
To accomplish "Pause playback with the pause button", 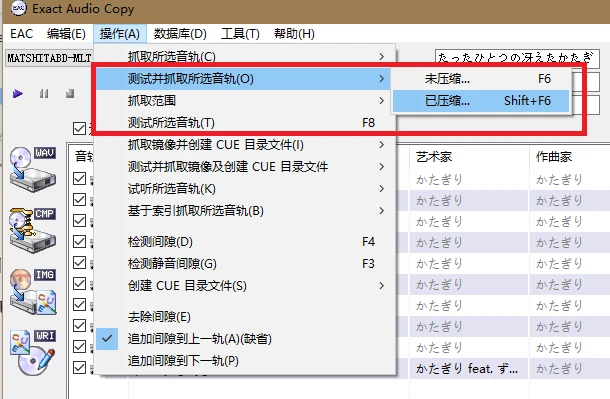I will click(x=44, y=94).
